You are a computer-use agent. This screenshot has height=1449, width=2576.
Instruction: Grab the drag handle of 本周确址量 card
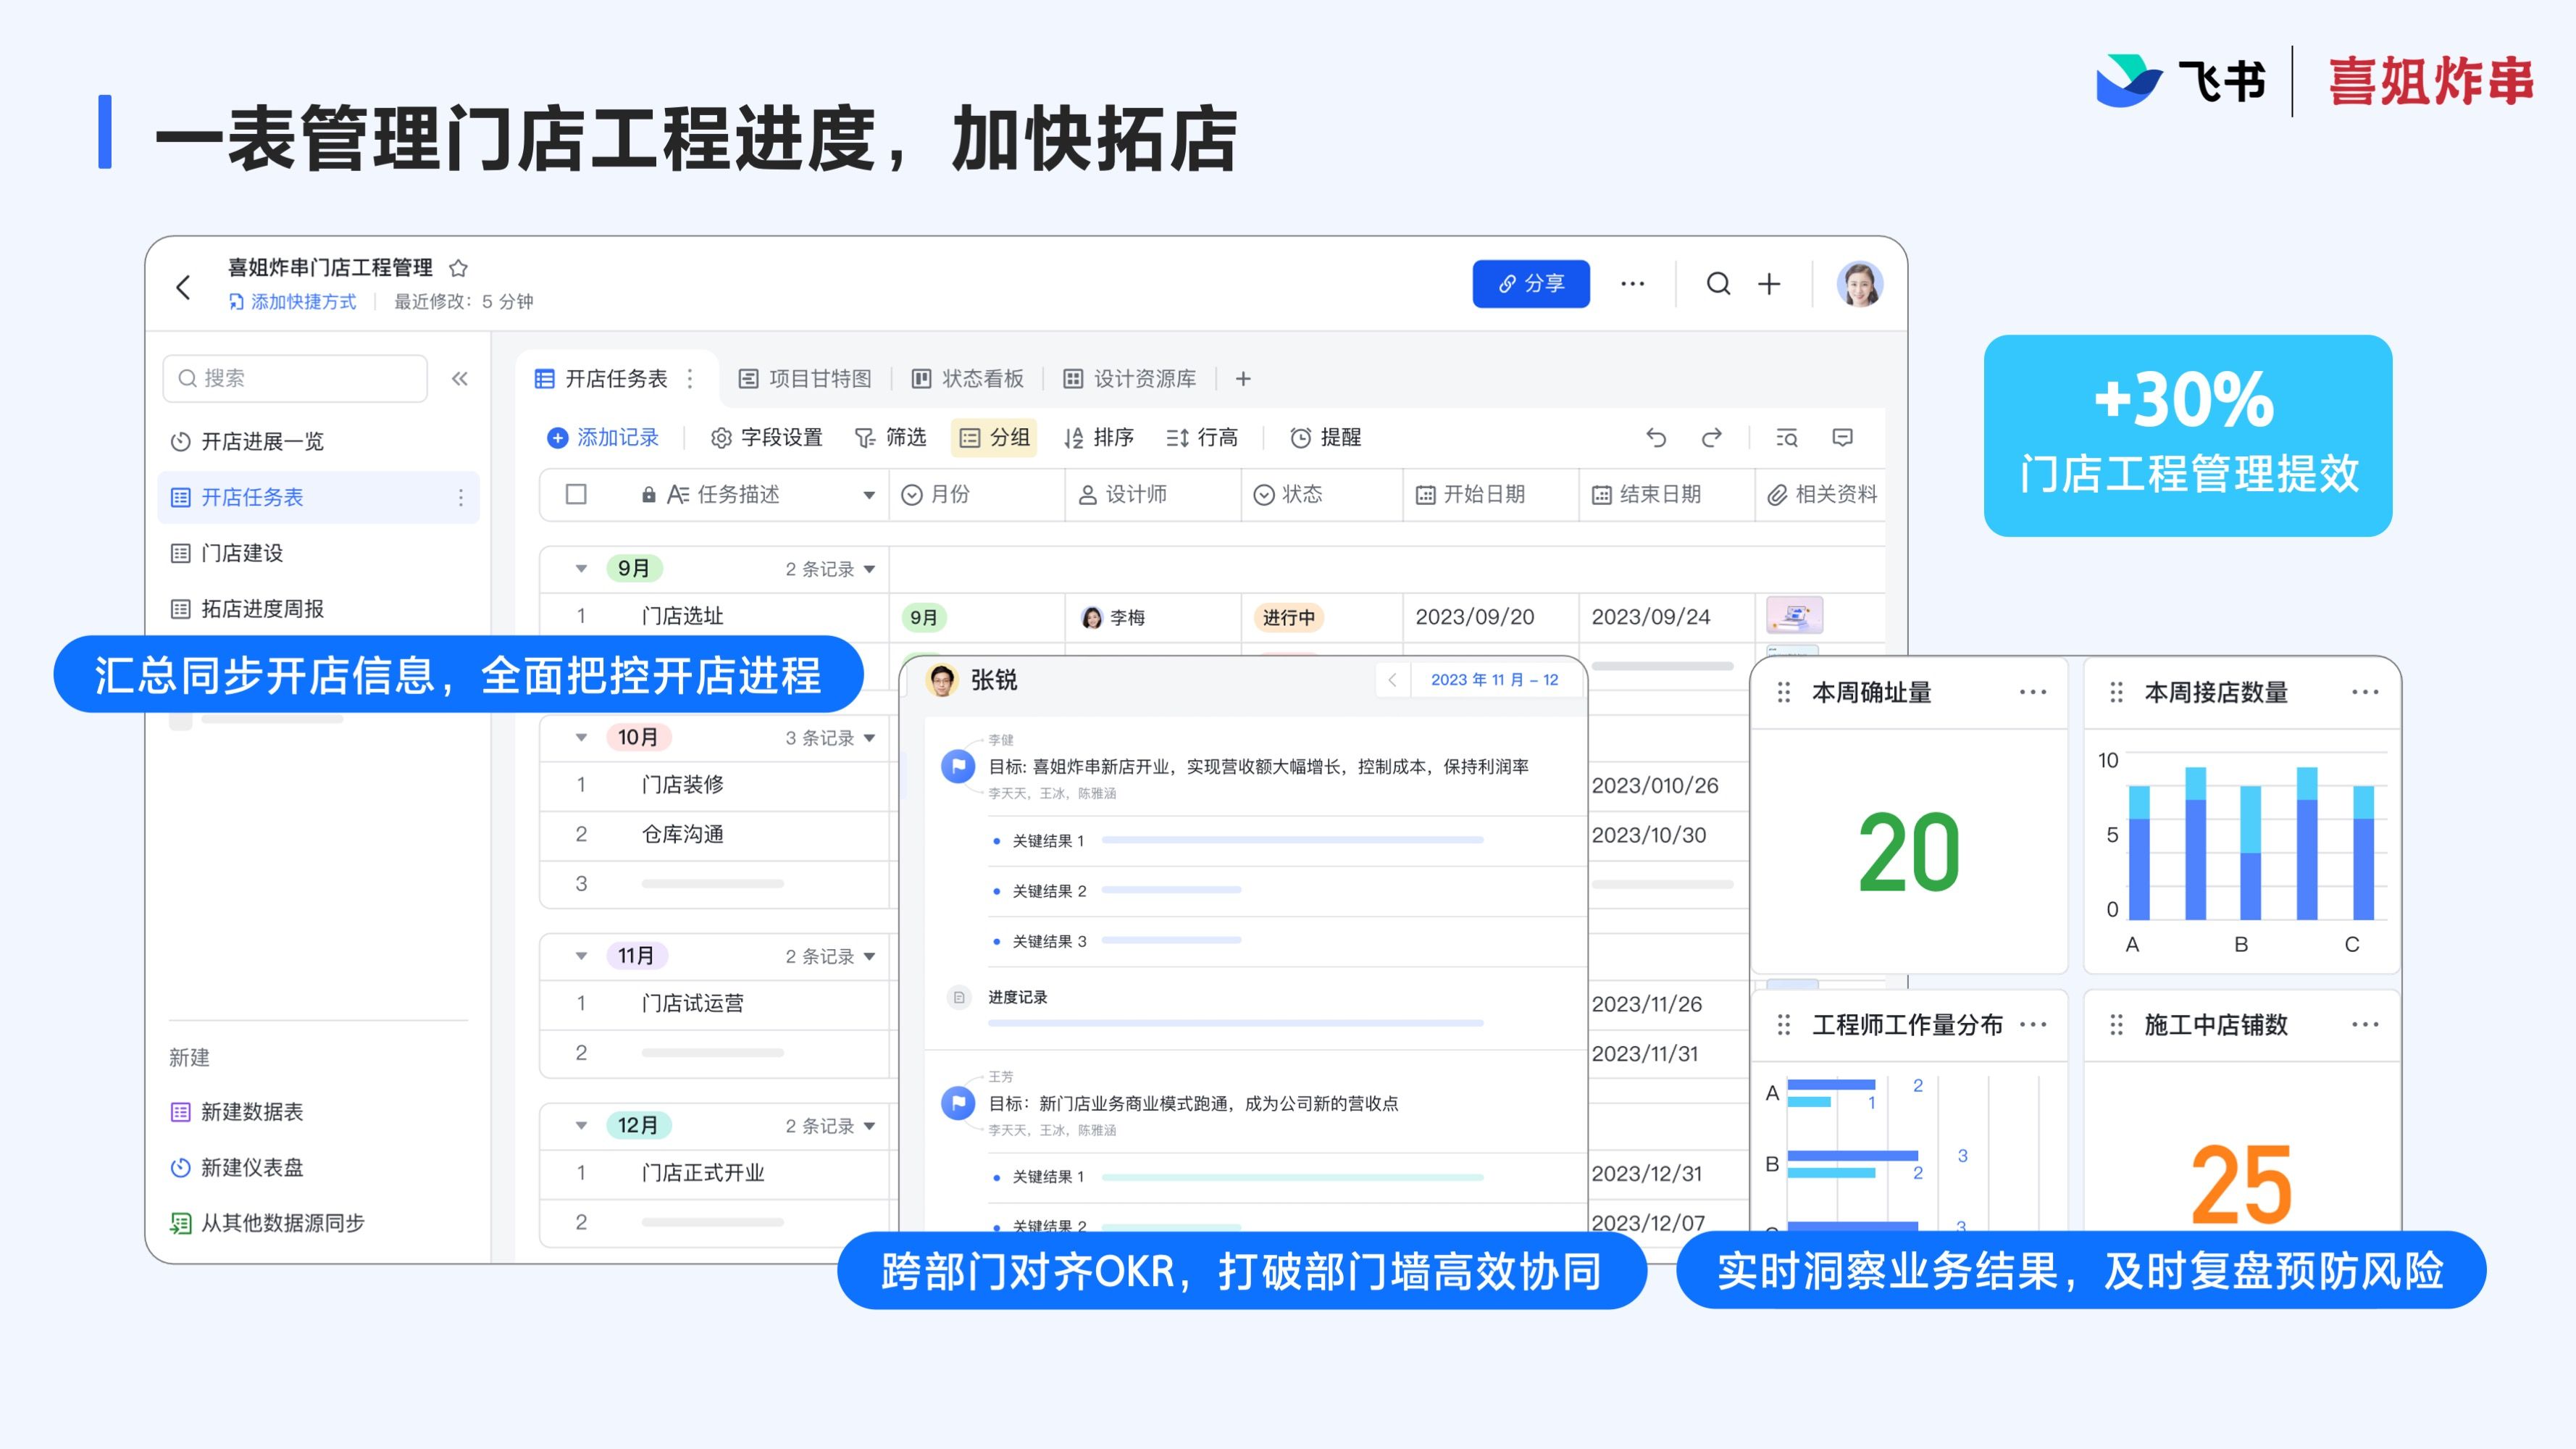(1783, 692)
